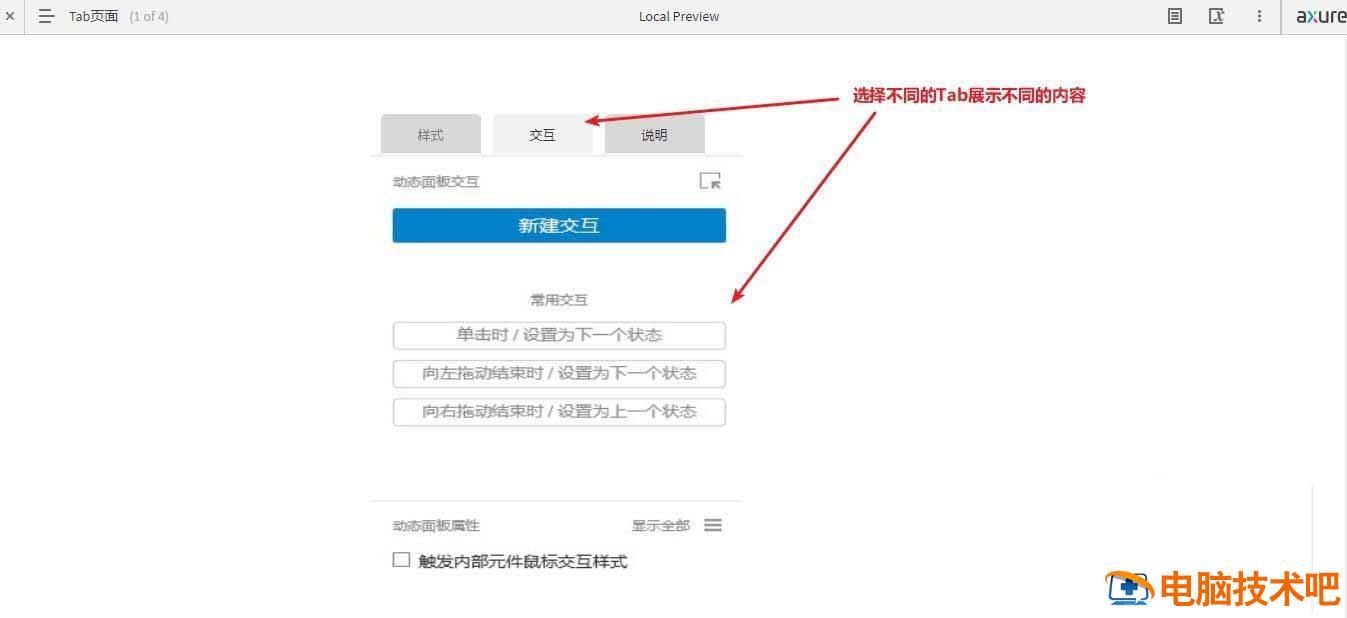The width and height of the screenshot is (1347, 618).
Task: Open the three-dot overflow menu
Action: click(1259, 16)
